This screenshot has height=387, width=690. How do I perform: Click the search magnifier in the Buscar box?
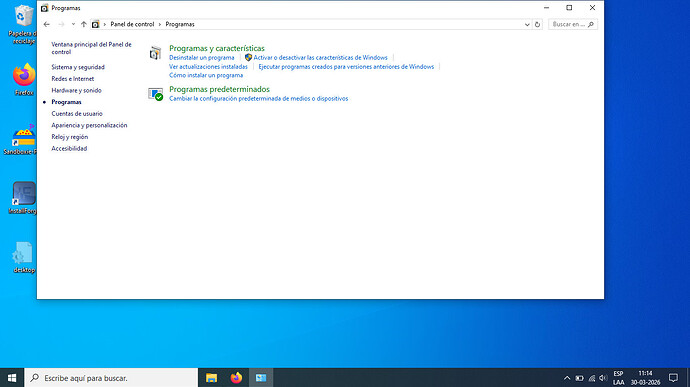coord(591,24)
